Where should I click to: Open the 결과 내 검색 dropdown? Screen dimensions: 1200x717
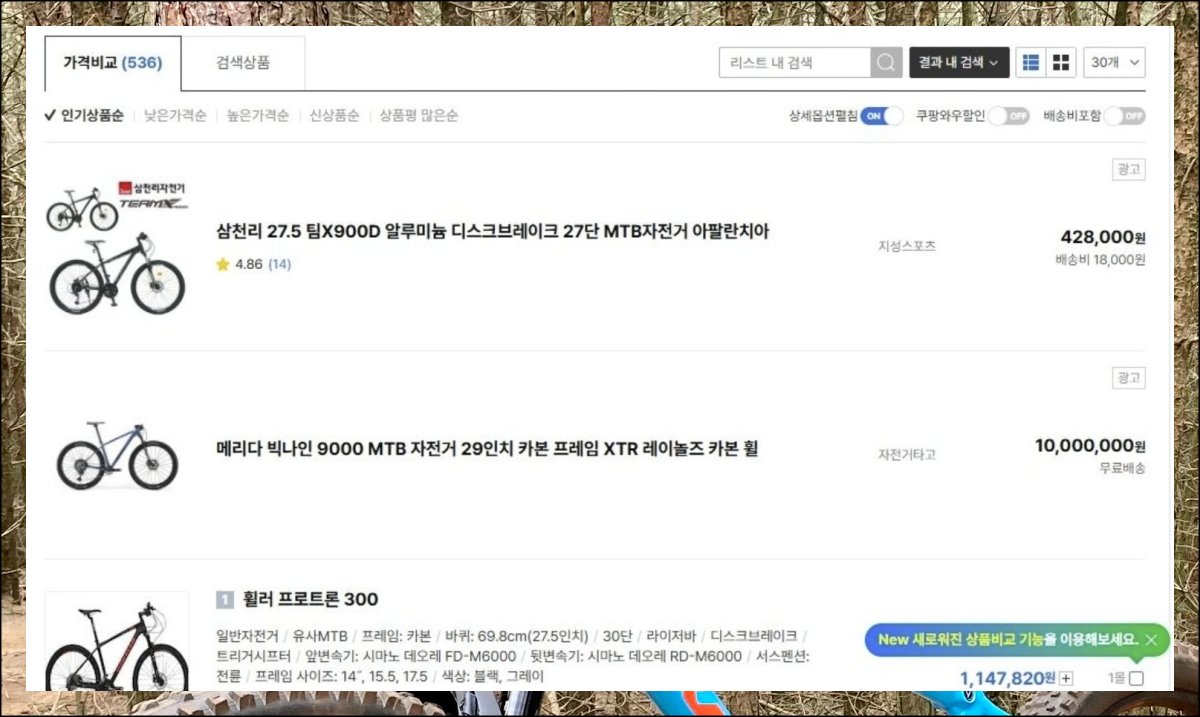959,62
